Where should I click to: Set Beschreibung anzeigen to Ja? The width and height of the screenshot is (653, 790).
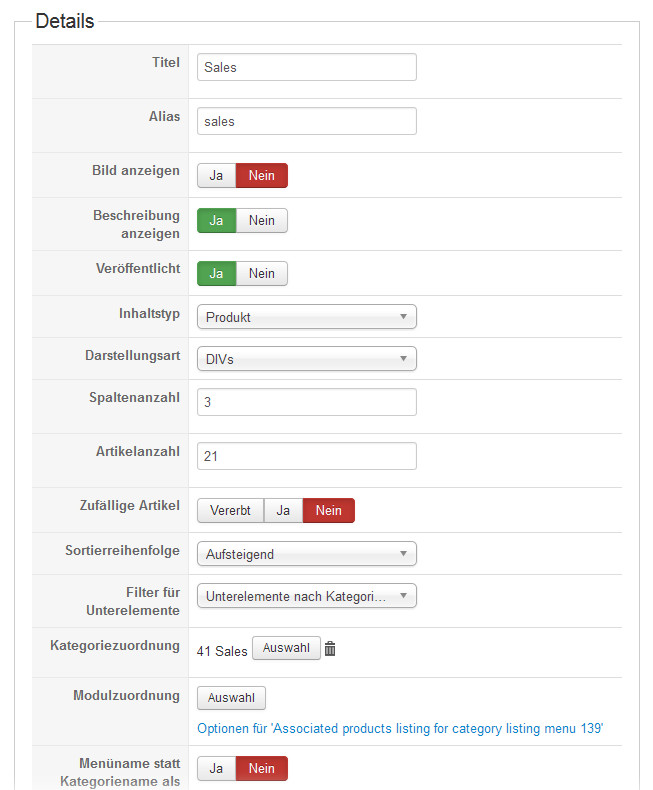pyautogui.click(x=216, y=221)
